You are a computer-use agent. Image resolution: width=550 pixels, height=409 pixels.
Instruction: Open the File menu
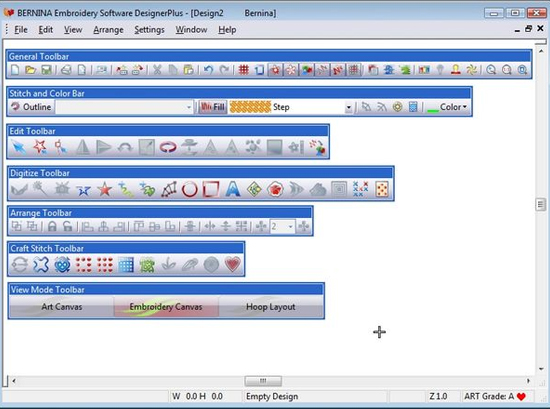[x=21, y=30]
